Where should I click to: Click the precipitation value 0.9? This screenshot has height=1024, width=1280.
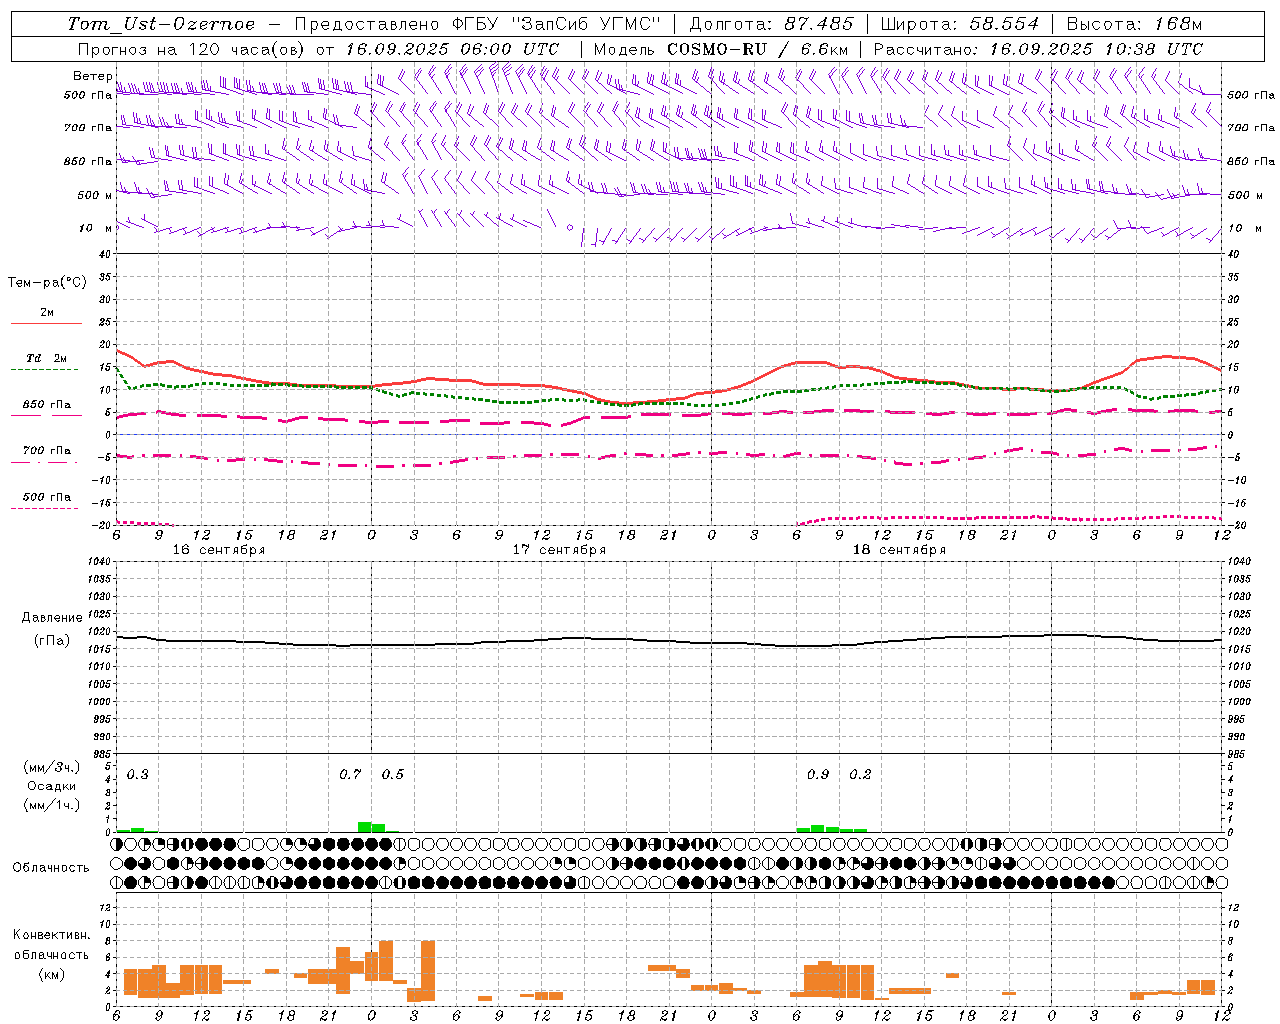(818, 774)
